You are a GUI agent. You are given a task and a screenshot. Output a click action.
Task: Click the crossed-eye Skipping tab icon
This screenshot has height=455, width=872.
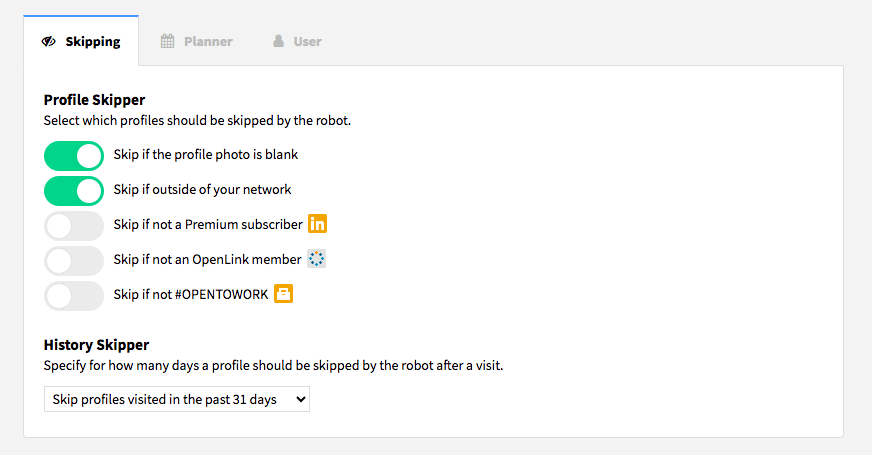tap(49, 41)
